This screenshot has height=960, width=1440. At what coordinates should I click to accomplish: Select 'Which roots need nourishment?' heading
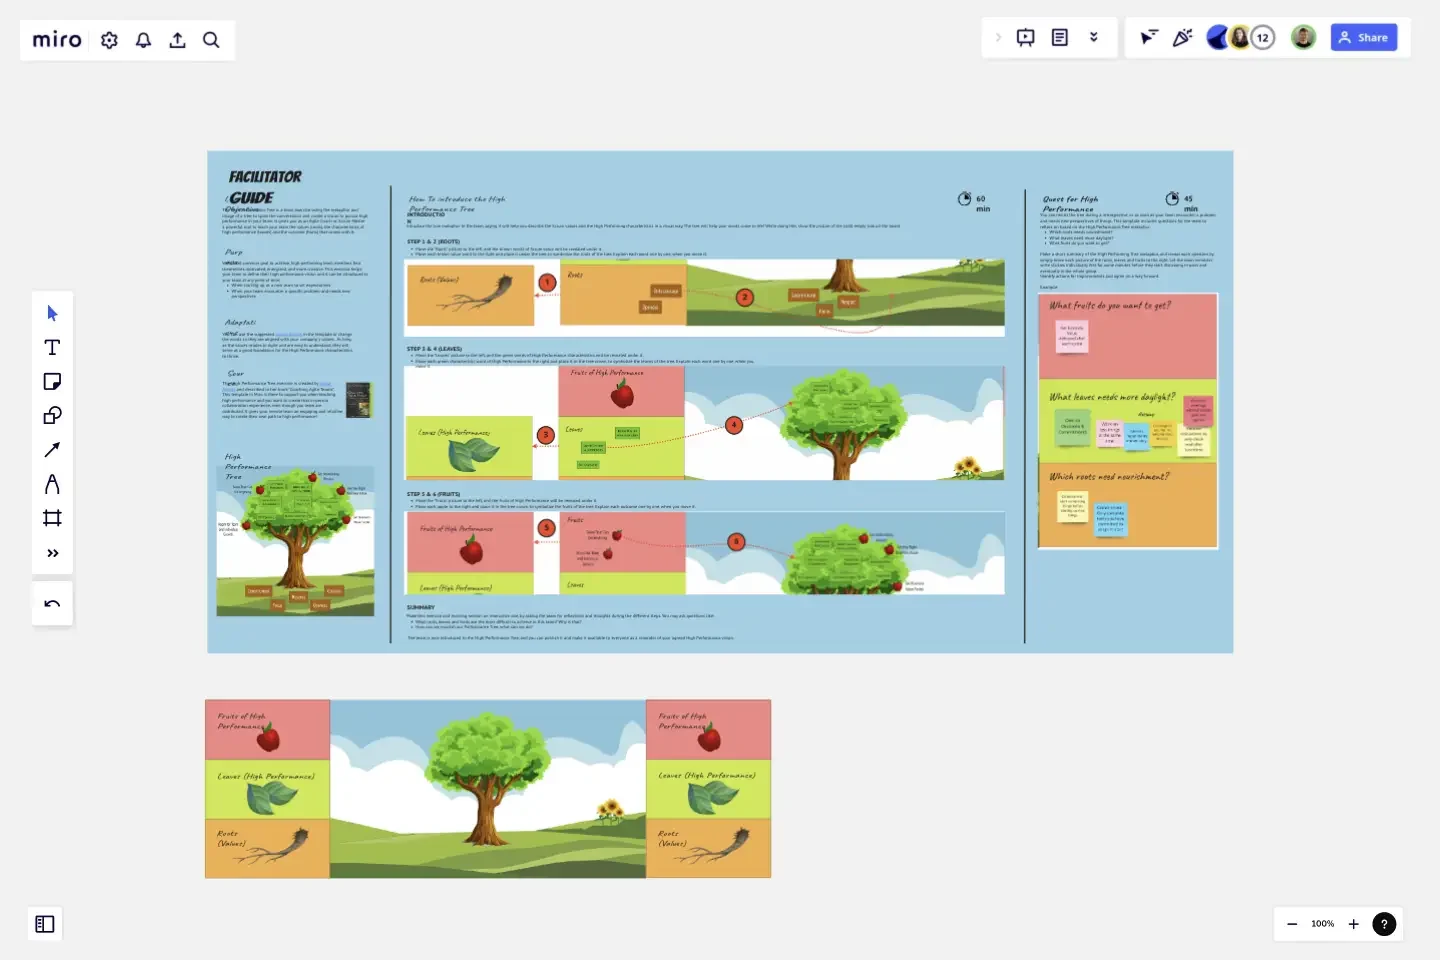[x=1109, y=477]
